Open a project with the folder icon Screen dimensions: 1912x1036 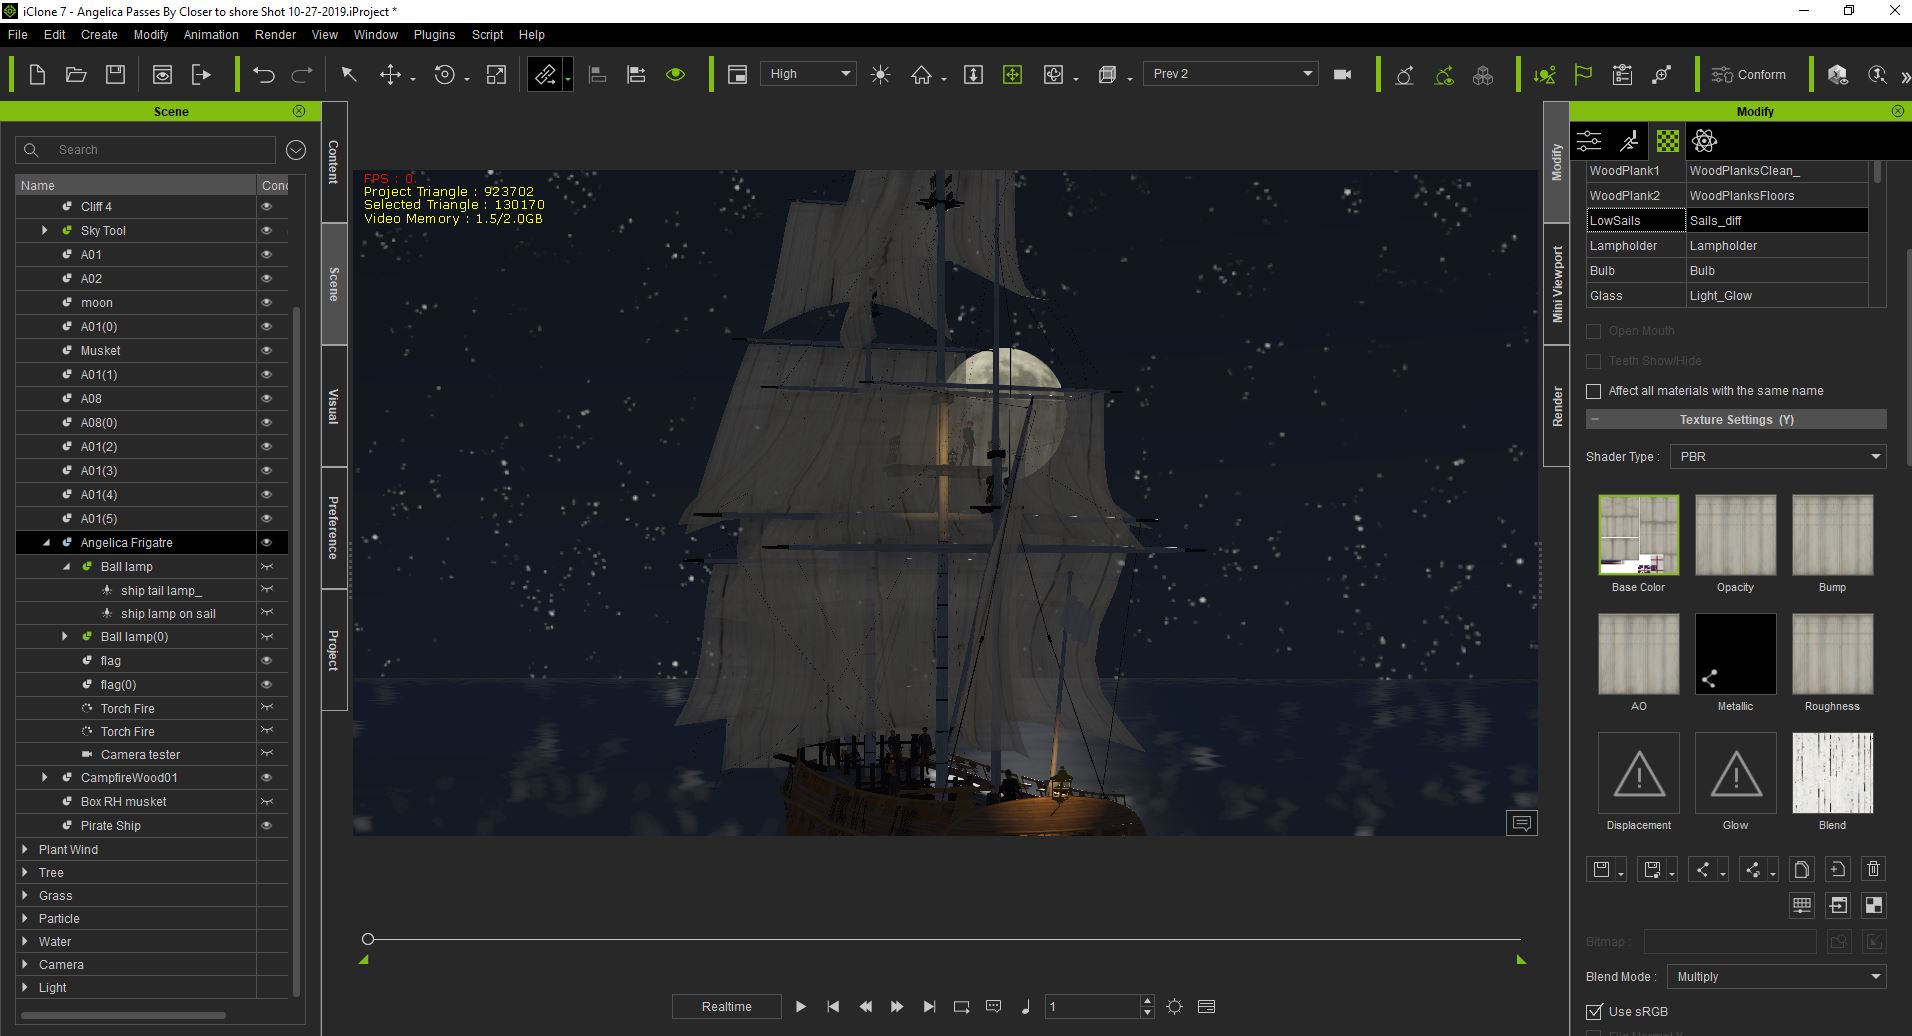point(76,74)
